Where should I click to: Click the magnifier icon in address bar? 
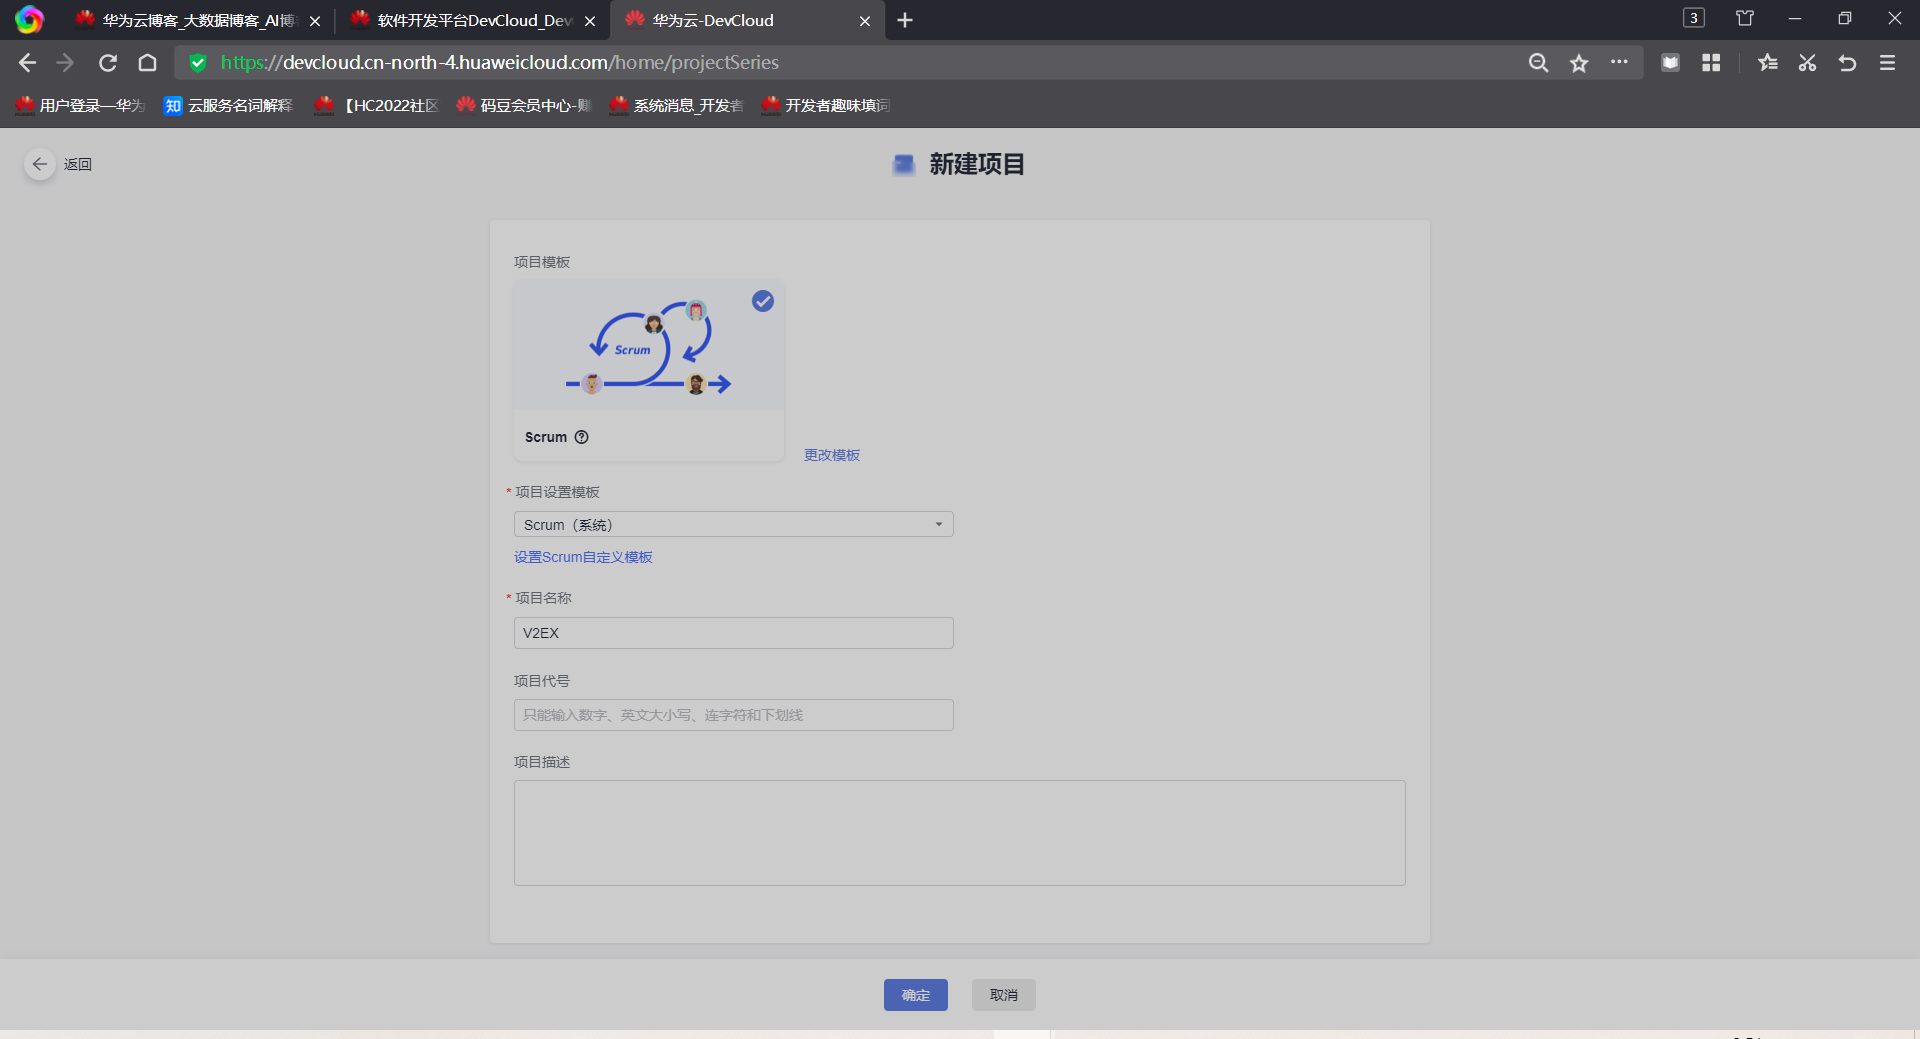[1539, 63]
